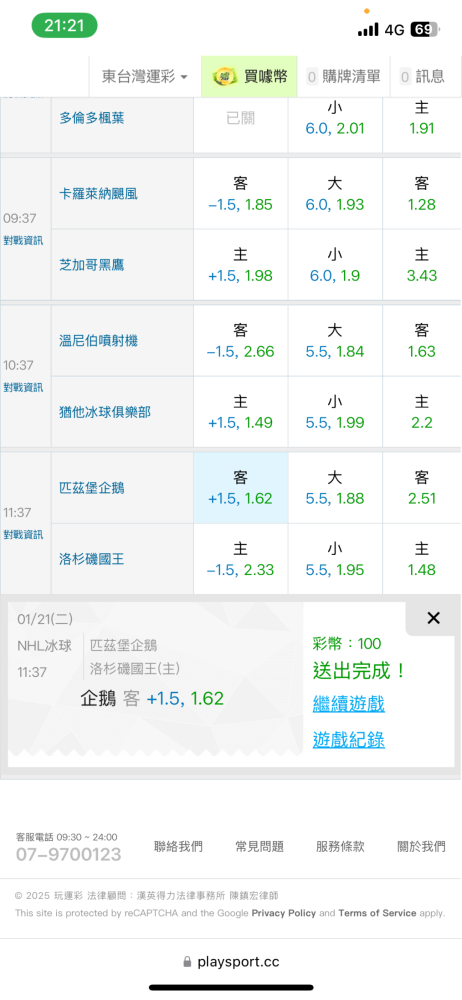Pick 大 5.5, 1.84 for Winnipeg game

(x=335, y=341)
